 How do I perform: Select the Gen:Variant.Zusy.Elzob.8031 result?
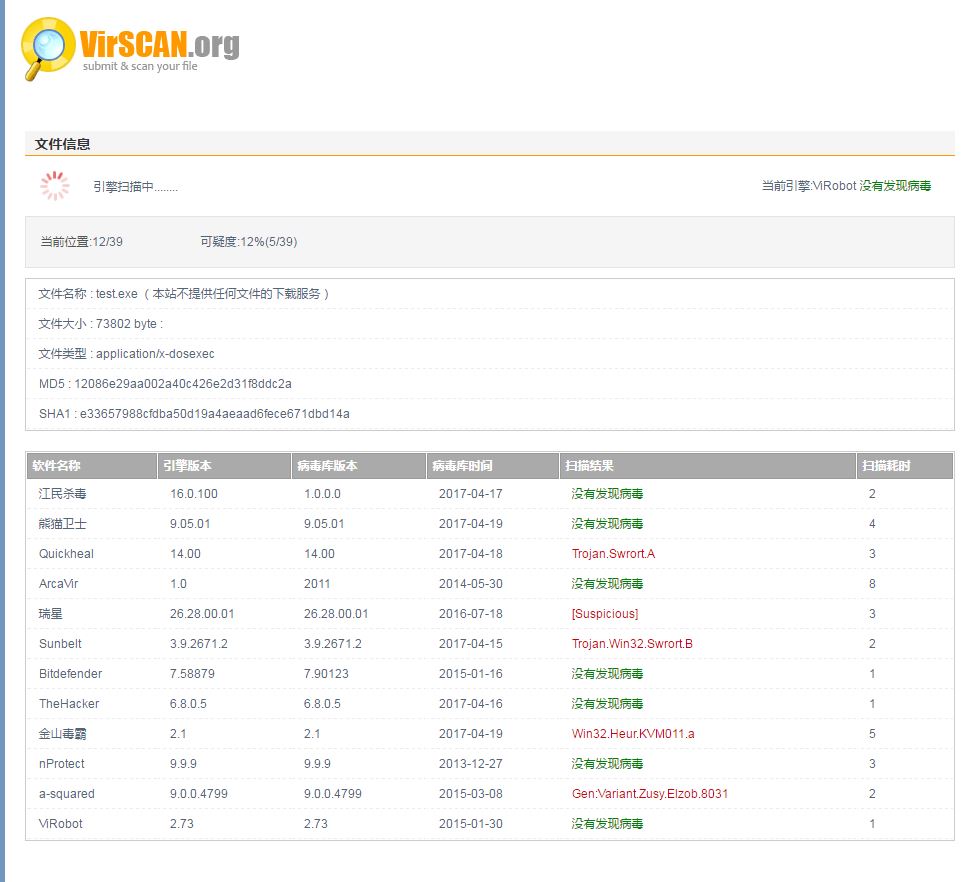click(x=650, y=794)
